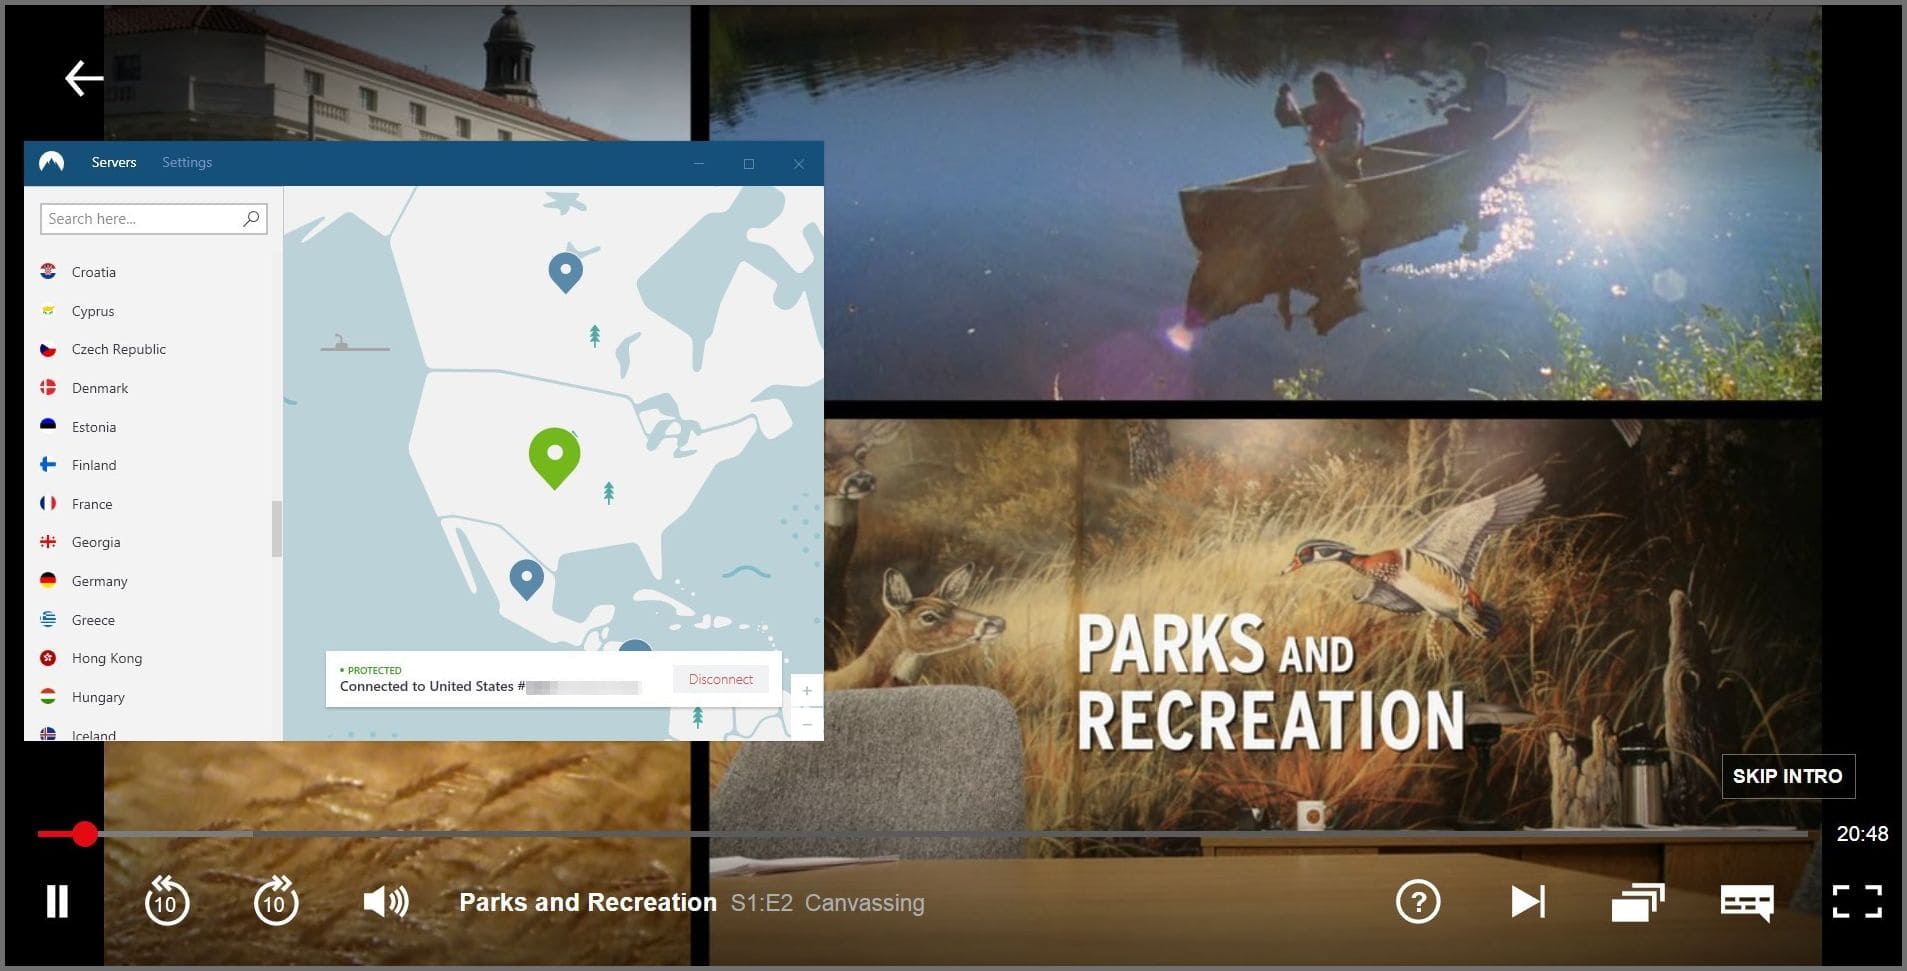This screenshot has height=971, width=1907.
Task: Zoom out on the map with minus
Action: tap(807, 724)
